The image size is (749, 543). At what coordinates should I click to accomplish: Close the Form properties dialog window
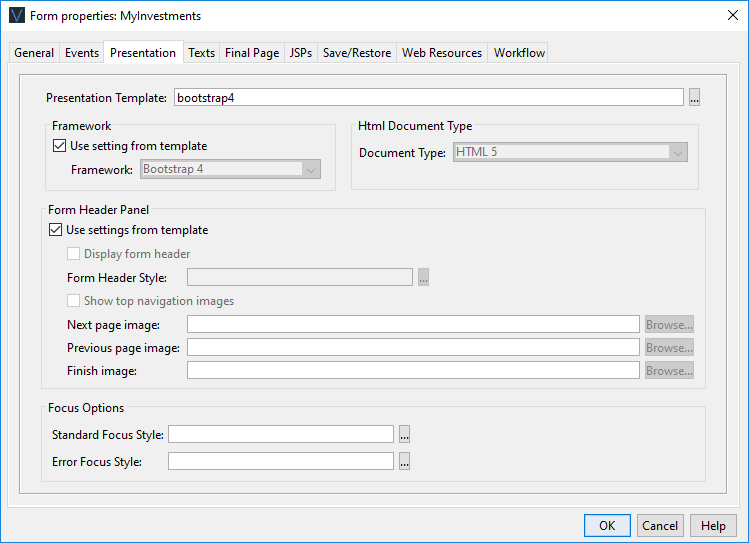730,15
